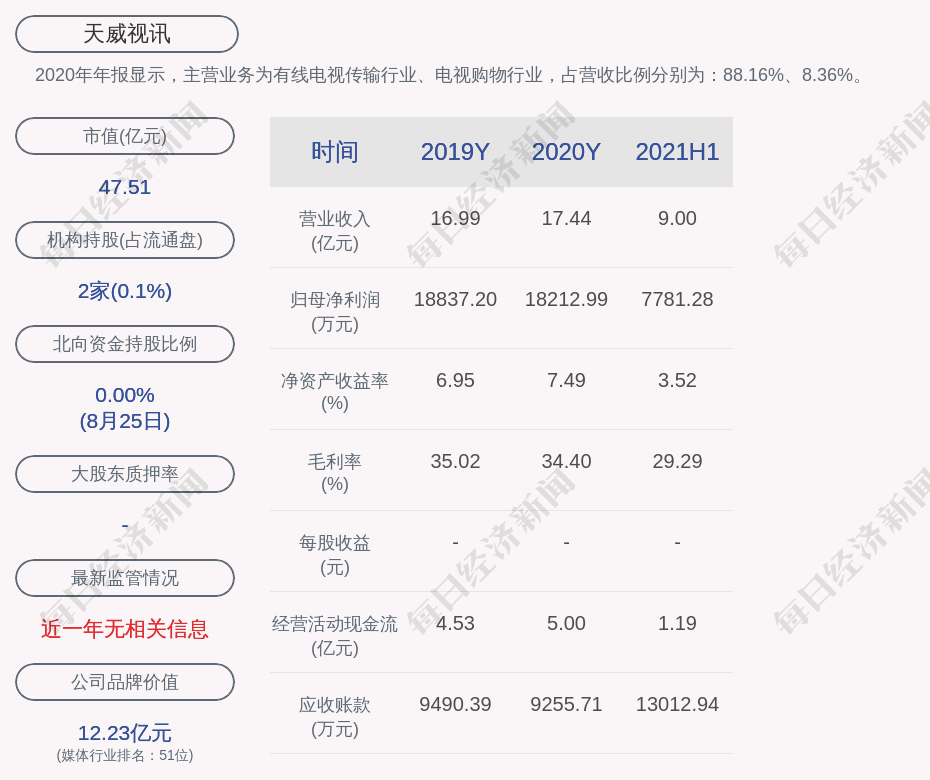The image size is (930, 780).
Task: Click ROE value 7.49
Action: [x=566, y=380]
